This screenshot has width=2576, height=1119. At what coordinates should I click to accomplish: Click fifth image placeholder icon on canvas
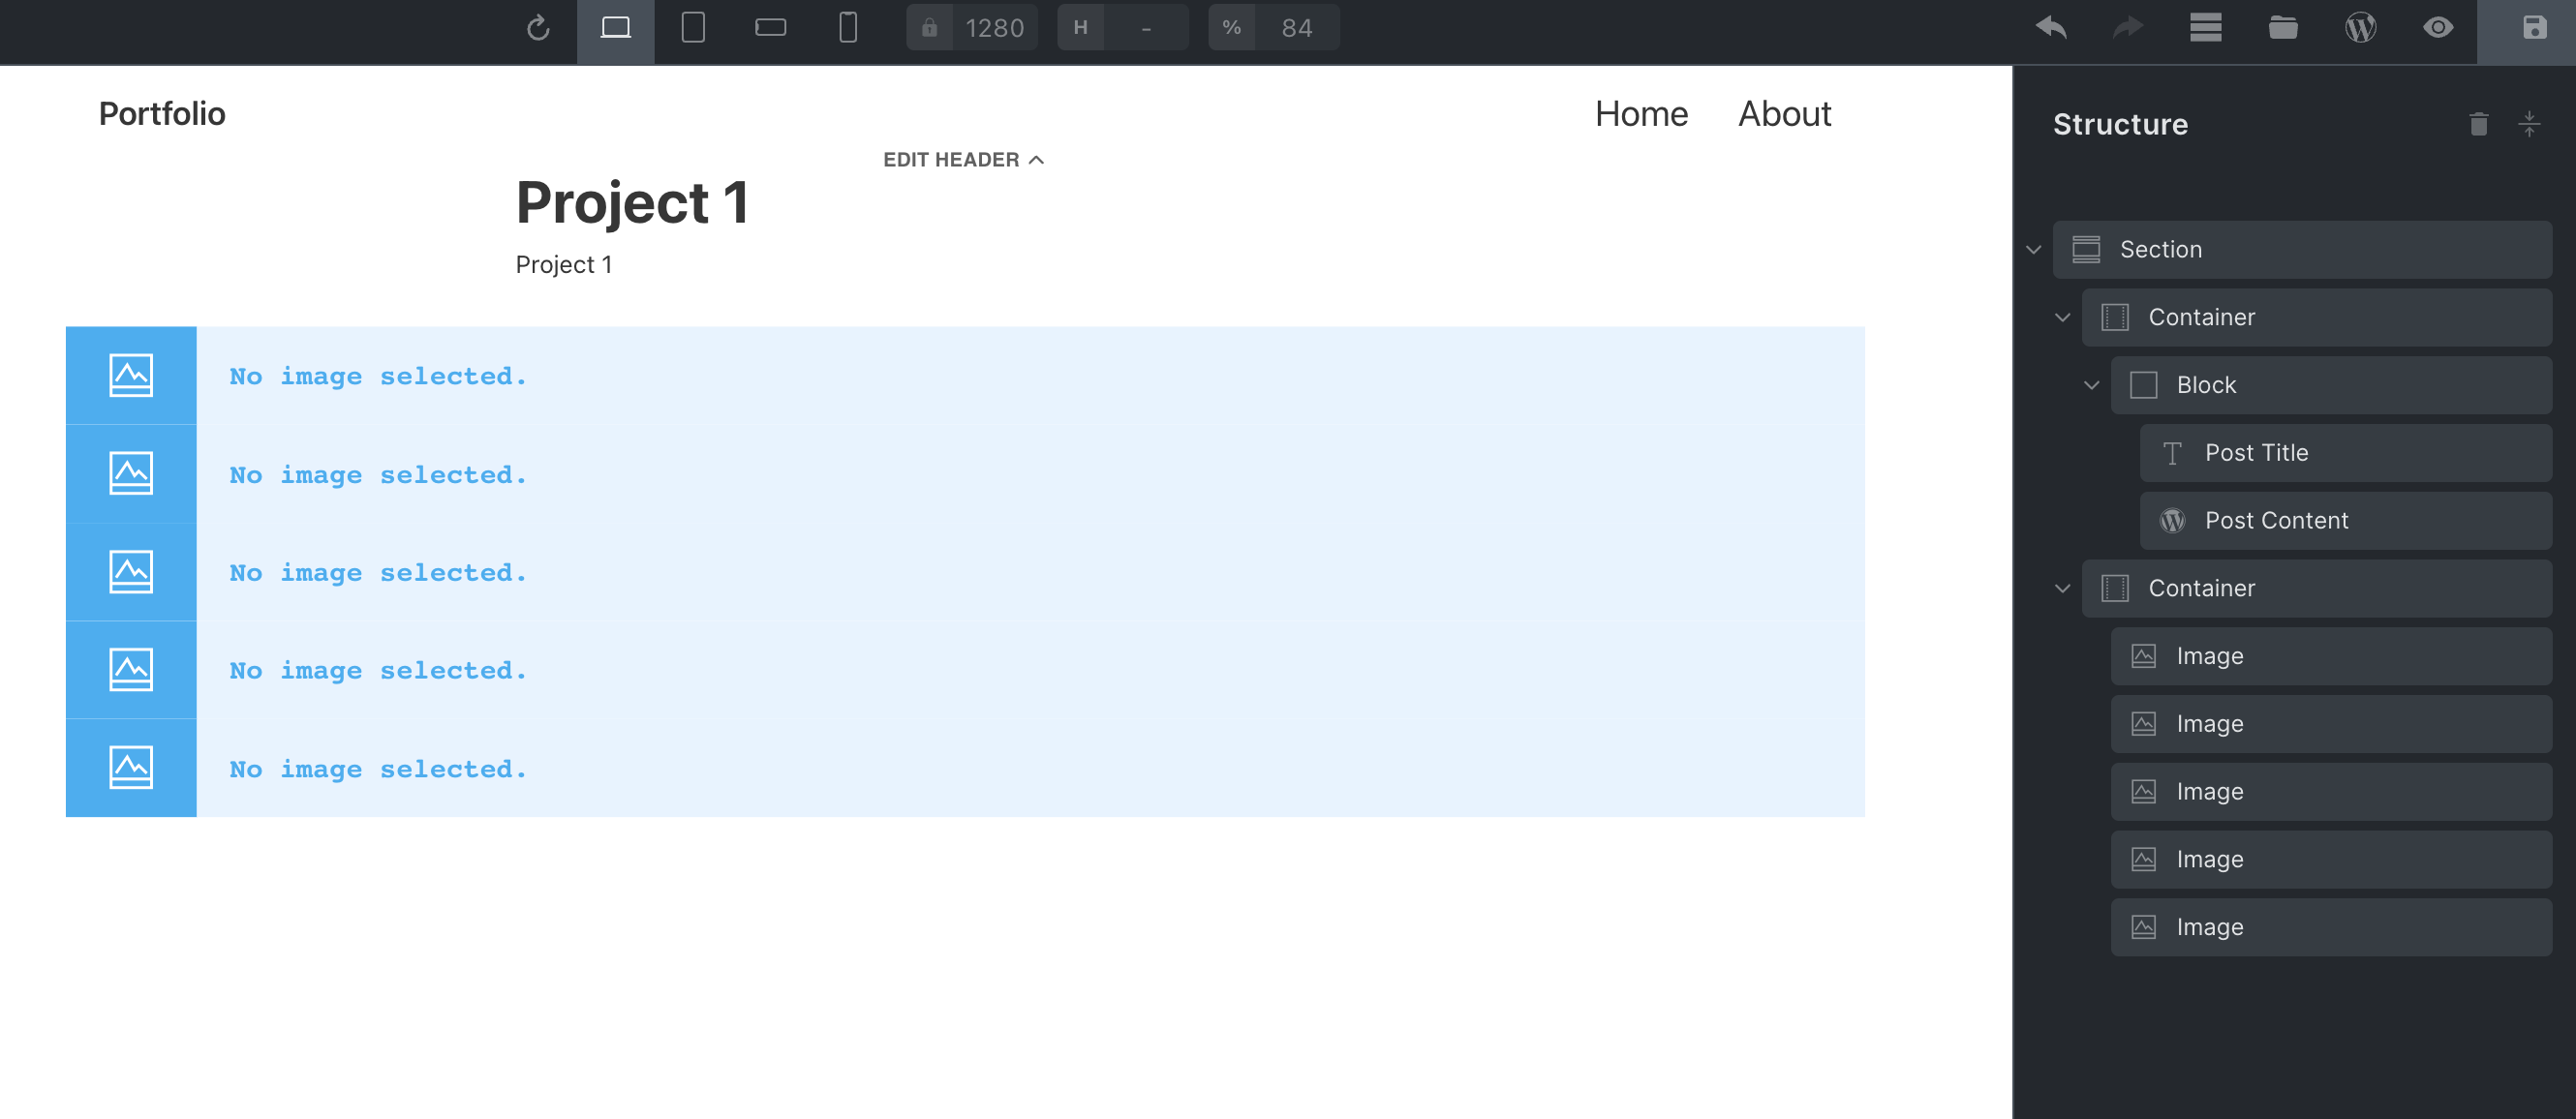coord(131,768)
